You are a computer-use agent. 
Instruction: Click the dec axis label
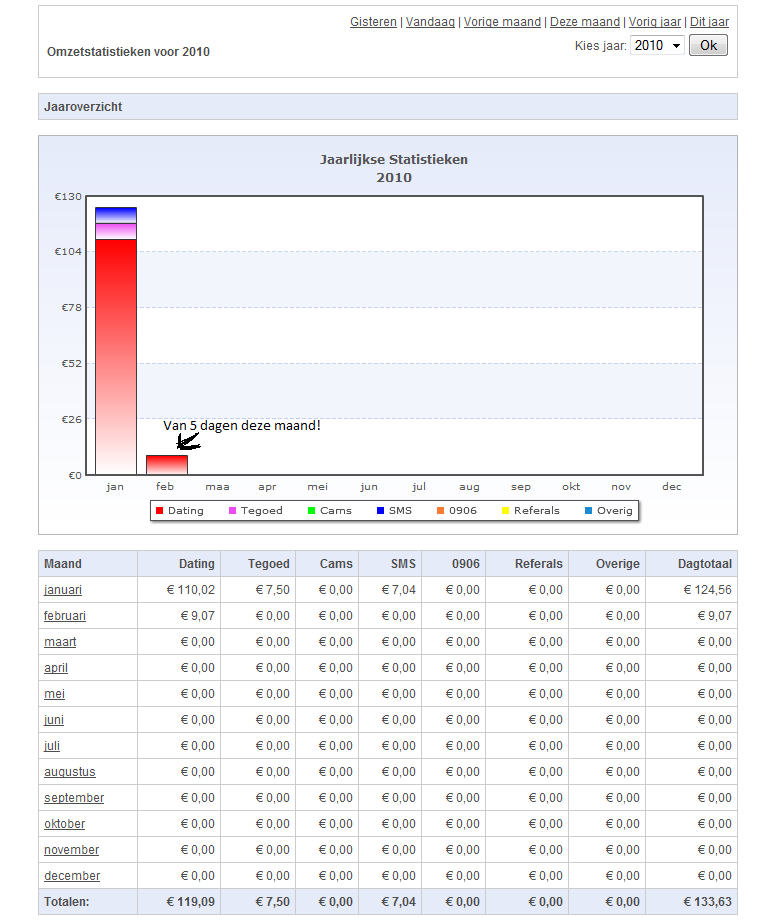click(671, 487)
